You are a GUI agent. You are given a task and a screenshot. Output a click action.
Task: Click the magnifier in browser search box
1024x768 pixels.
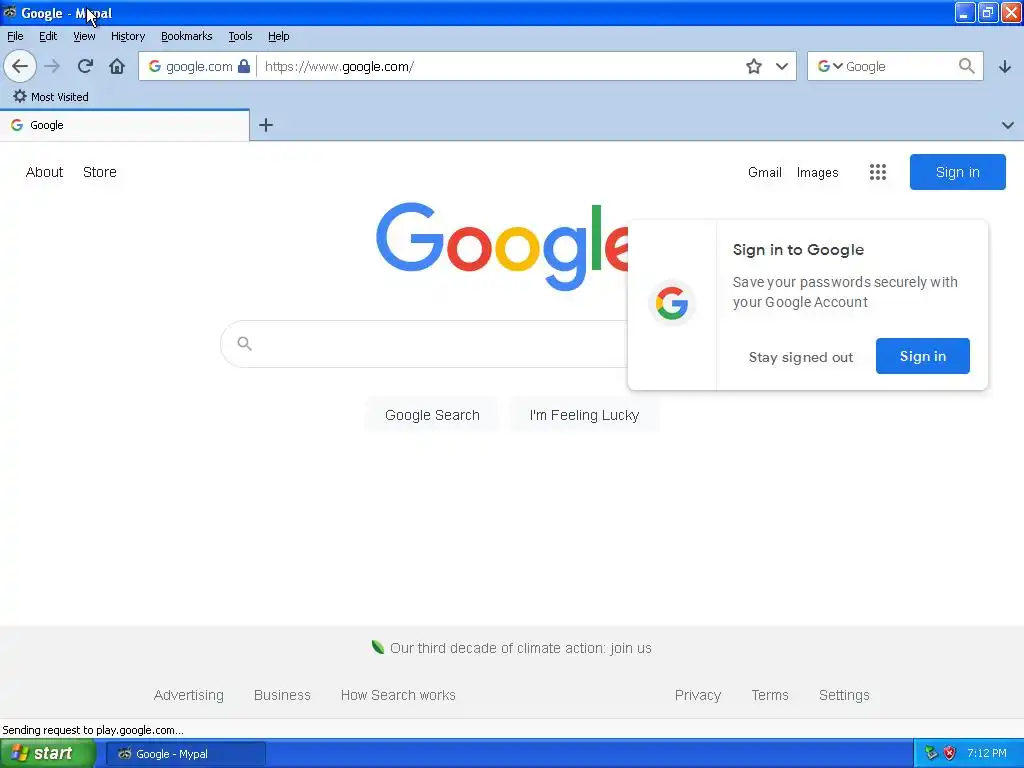(967, 66)
